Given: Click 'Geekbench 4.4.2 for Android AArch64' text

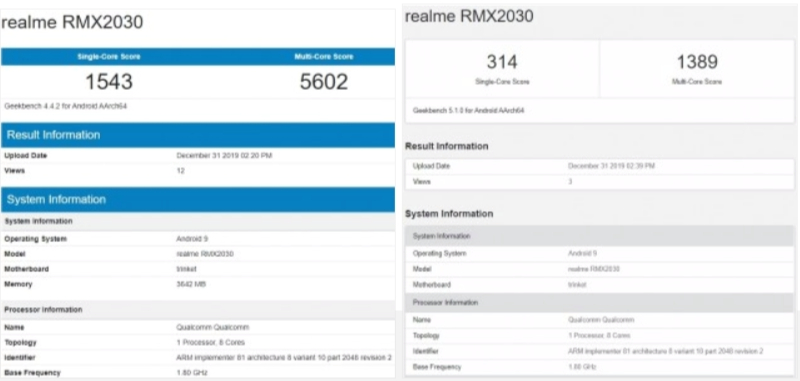Looking at the screenshot, I should (x=66, y=106).
